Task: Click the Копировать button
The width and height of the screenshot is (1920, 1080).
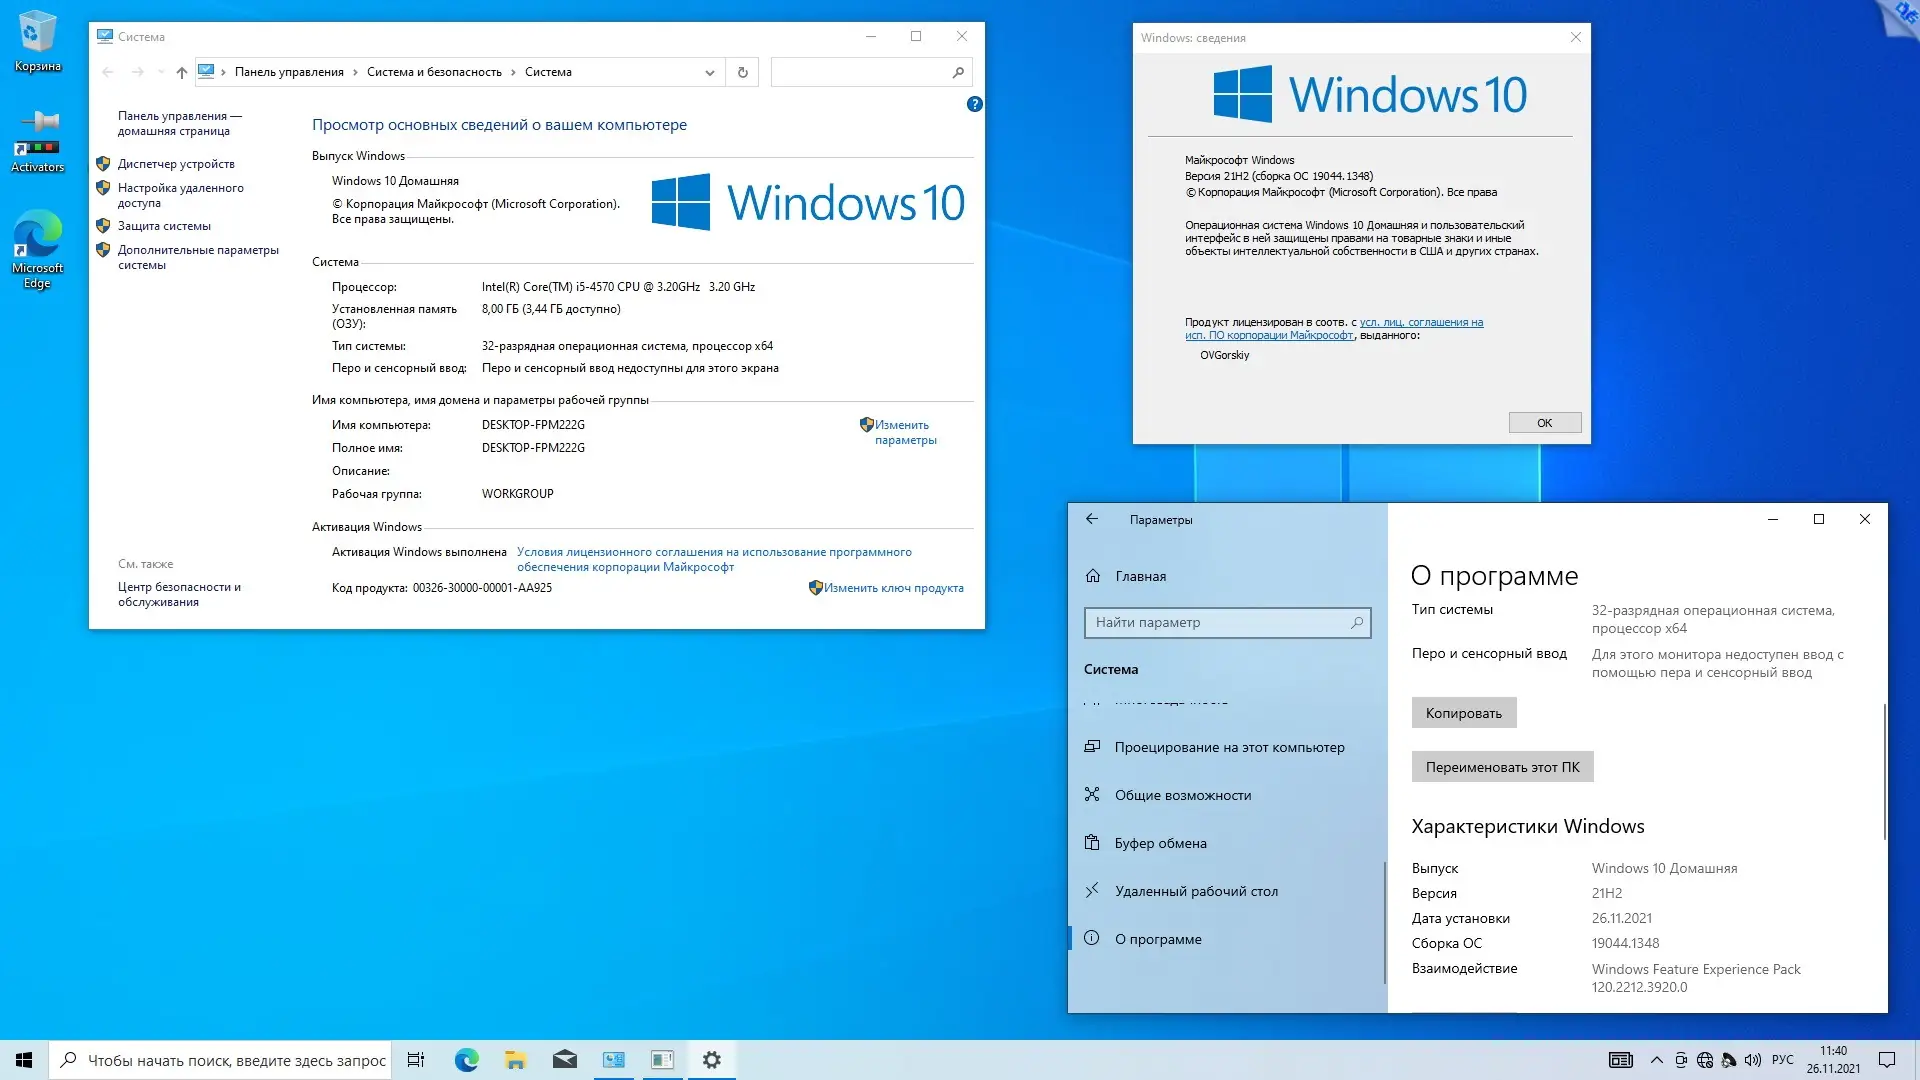Action: (1463, 713)
